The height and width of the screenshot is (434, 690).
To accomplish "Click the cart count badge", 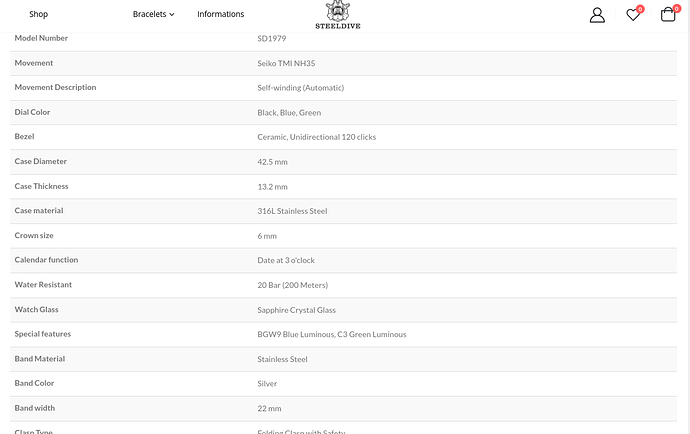I will 677,8.
